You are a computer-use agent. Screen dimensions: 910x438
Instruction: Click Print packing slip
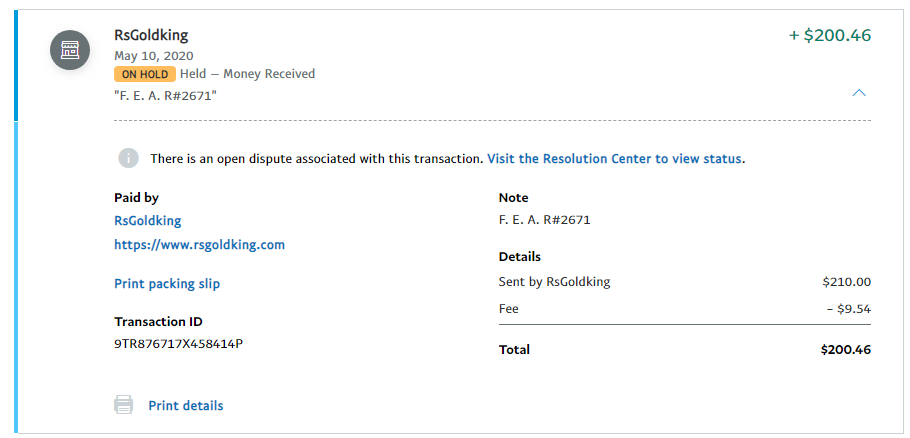(167, 284)
